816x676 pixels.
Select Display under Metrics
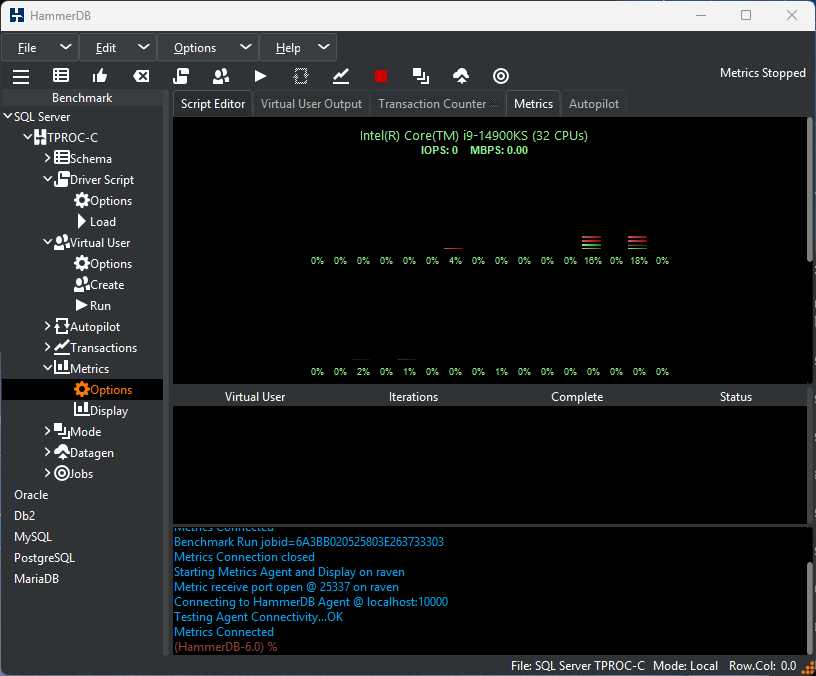point(100,411)
